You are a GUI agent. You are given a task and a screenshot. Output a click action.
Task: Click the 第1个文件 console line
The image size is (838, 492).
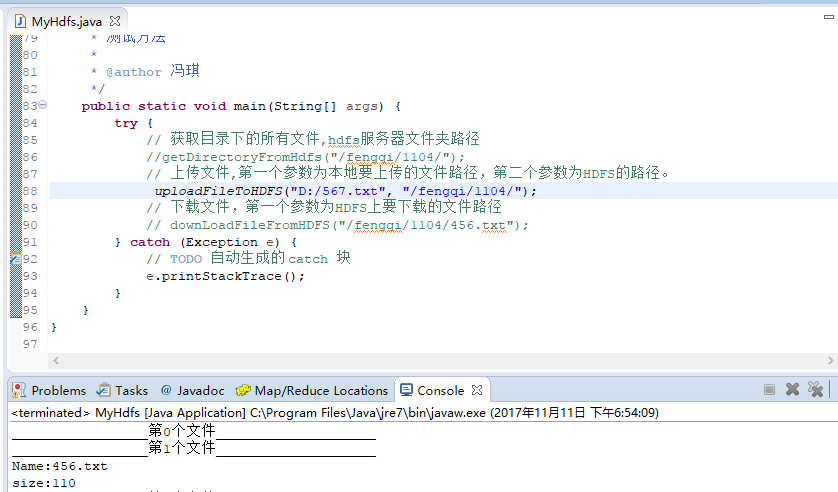point(193,448)
